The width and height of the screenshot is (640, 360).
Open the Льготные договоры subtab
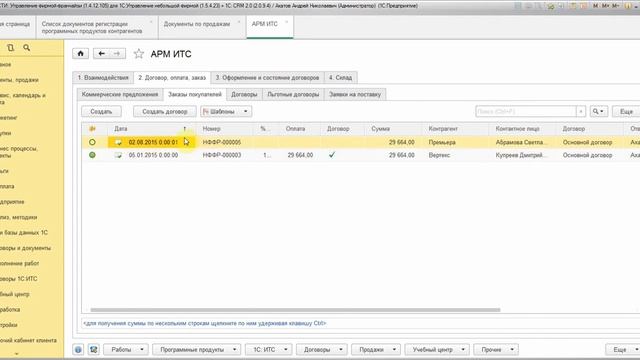click(293, 94)
